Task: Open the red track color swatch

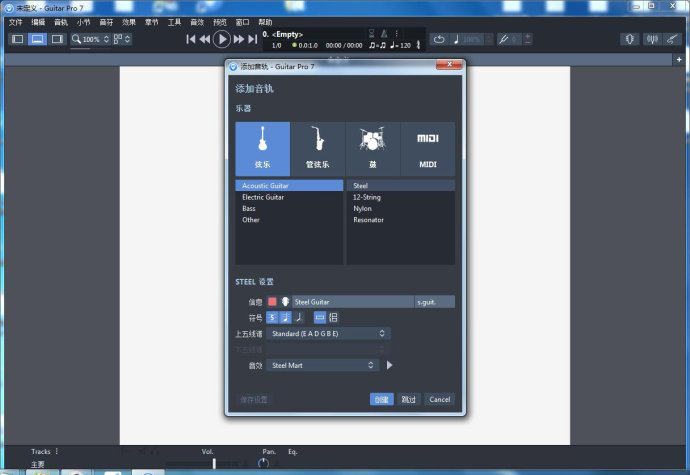Action: point(272,302)
